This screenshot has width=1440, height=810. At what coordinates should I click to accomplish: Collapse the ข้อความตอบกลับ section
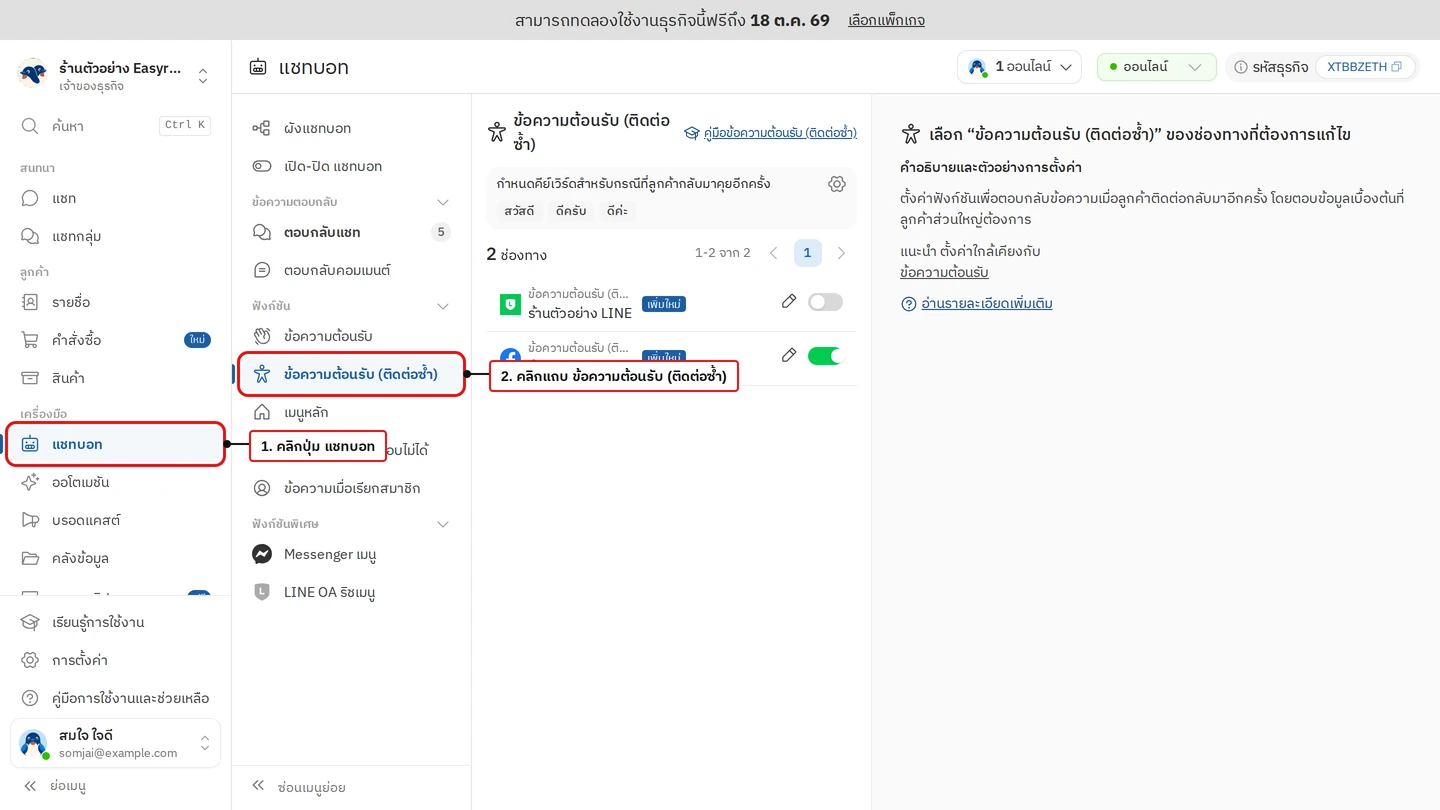point(443,202)
